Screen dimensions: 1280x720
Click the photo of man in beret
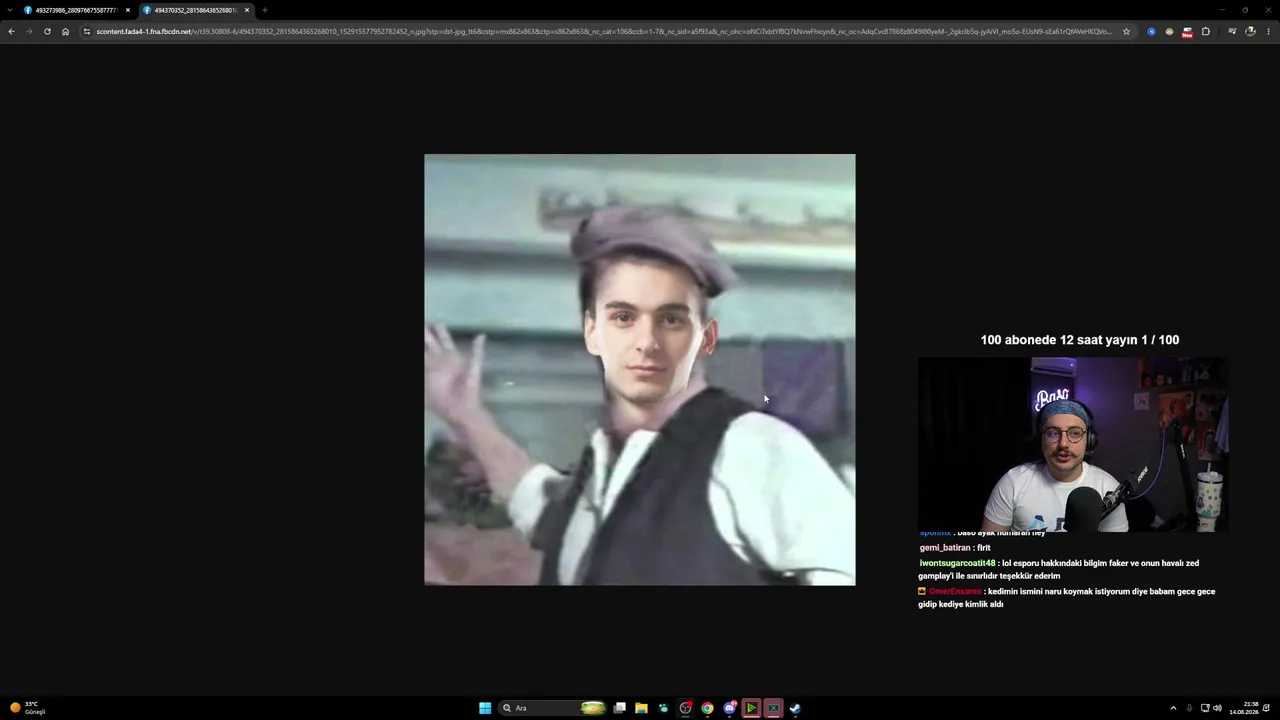click(x=640, y=369)
